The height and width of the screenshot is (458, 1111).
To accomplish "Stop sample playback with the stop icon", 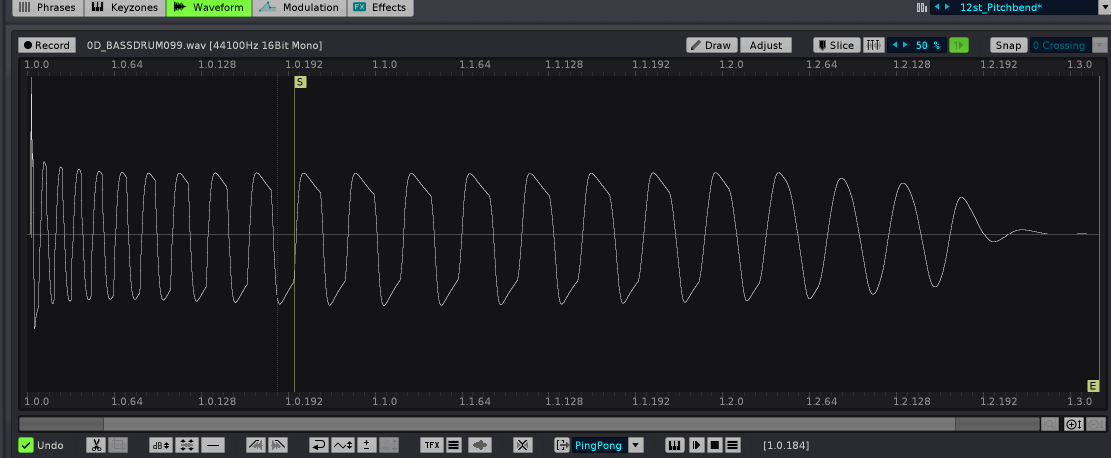I will click(x=715, y=445).
